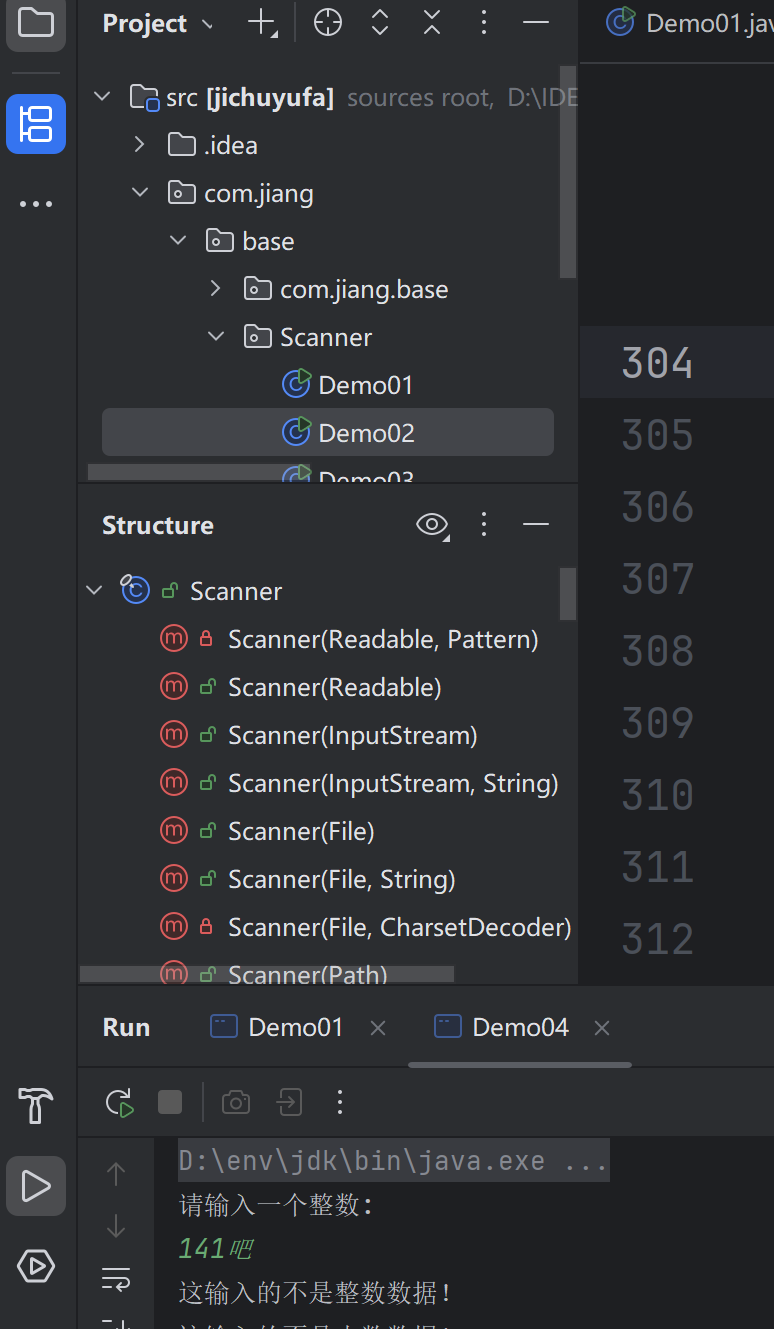The height and width of the screenshot is (1329, 774).
Task: Click Select Opened File crosshair icon
Action: click(328, 23)
